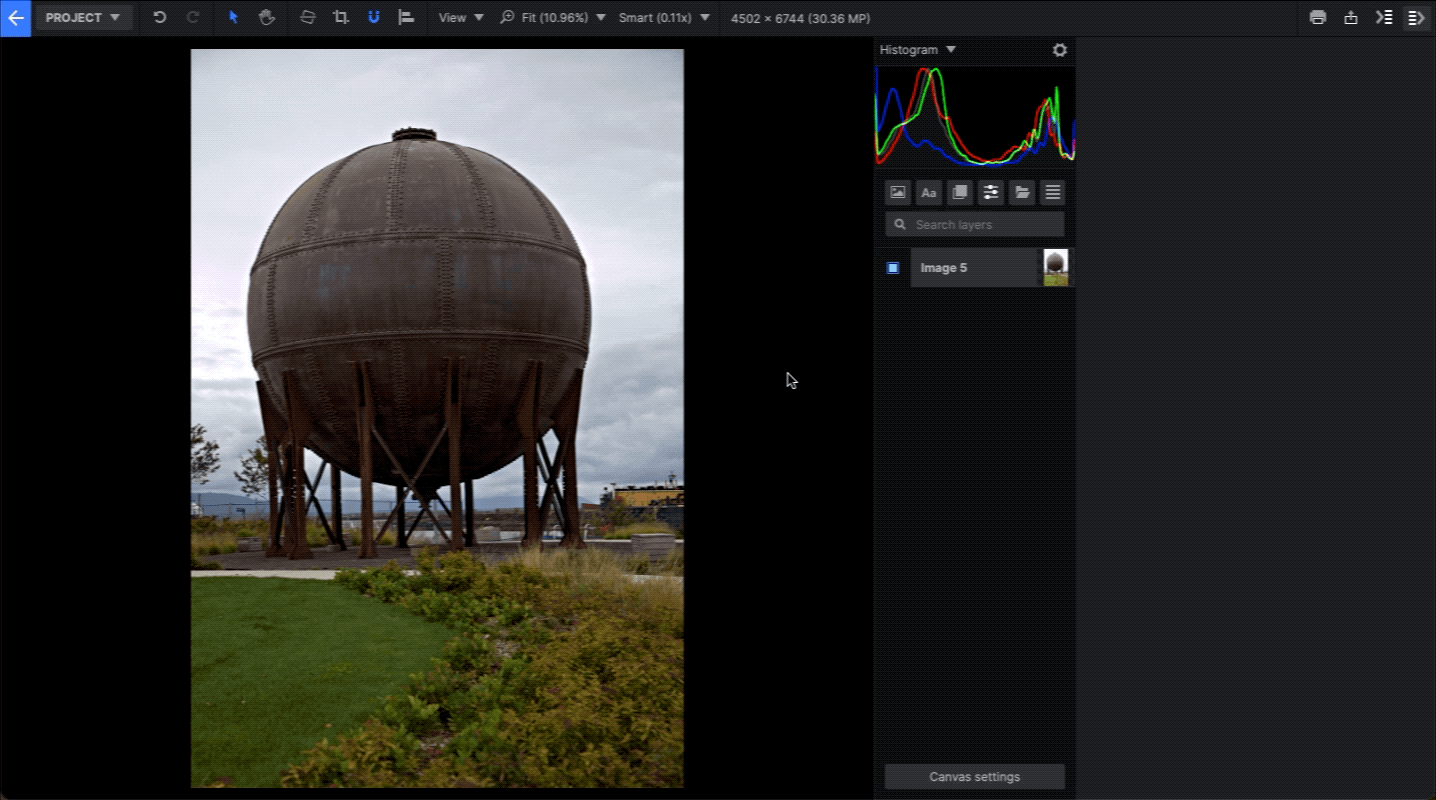Open Canvas settings
Screen dimensions: 1436x800
pos(973,776)
